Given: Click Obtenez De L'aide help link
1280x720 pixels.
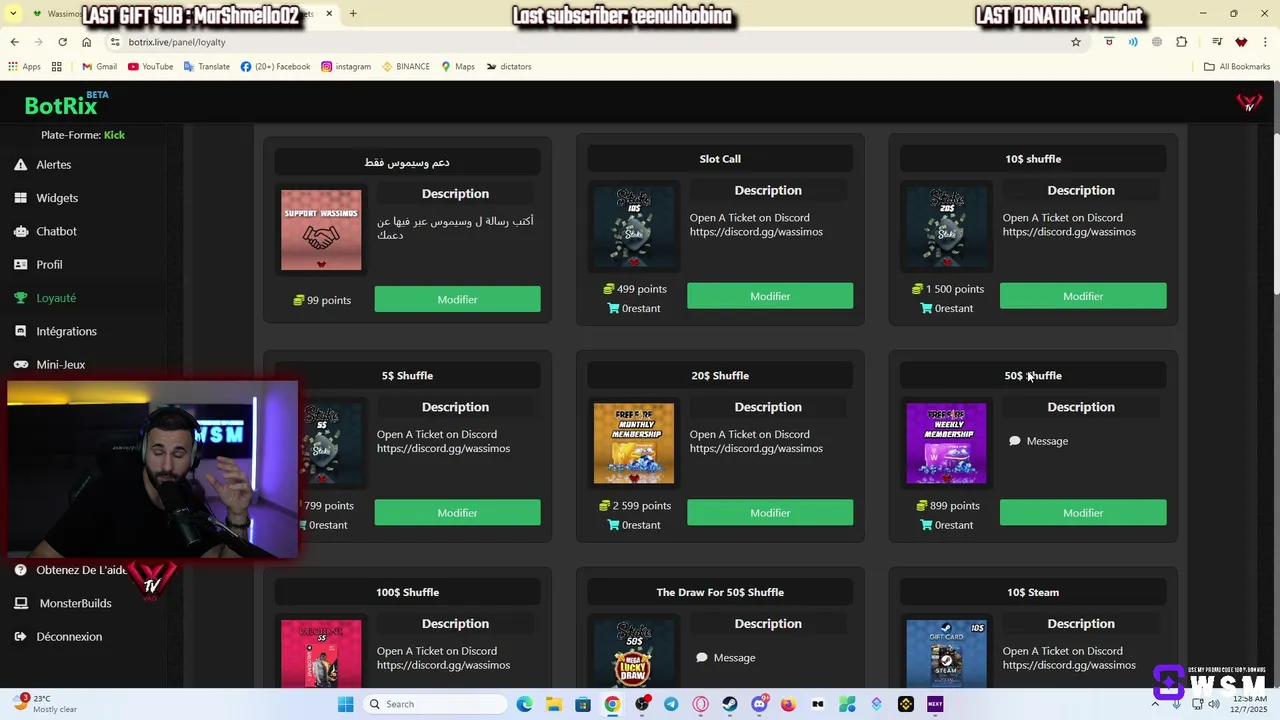Looking at the screenshot, I should pos(81,570).
